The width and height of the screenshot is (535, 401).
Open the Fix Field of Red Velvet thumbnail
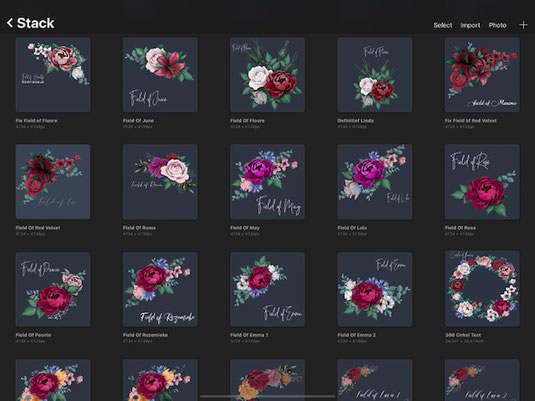coord(482,75)
